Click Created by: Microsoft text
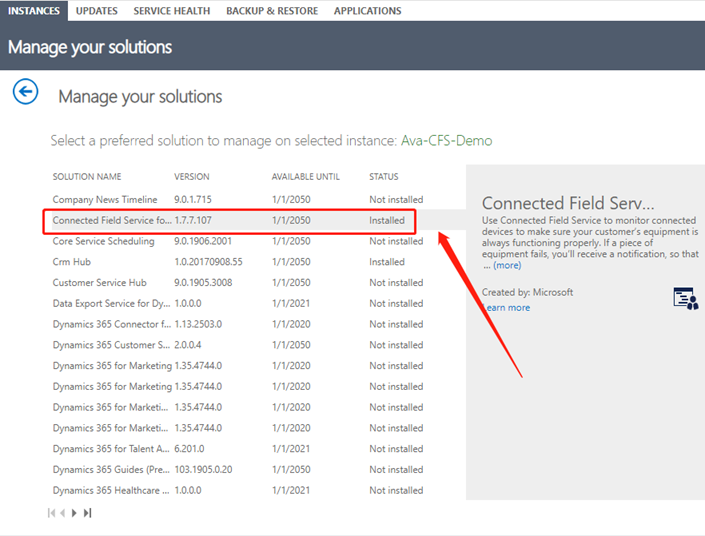 (527, 292)
